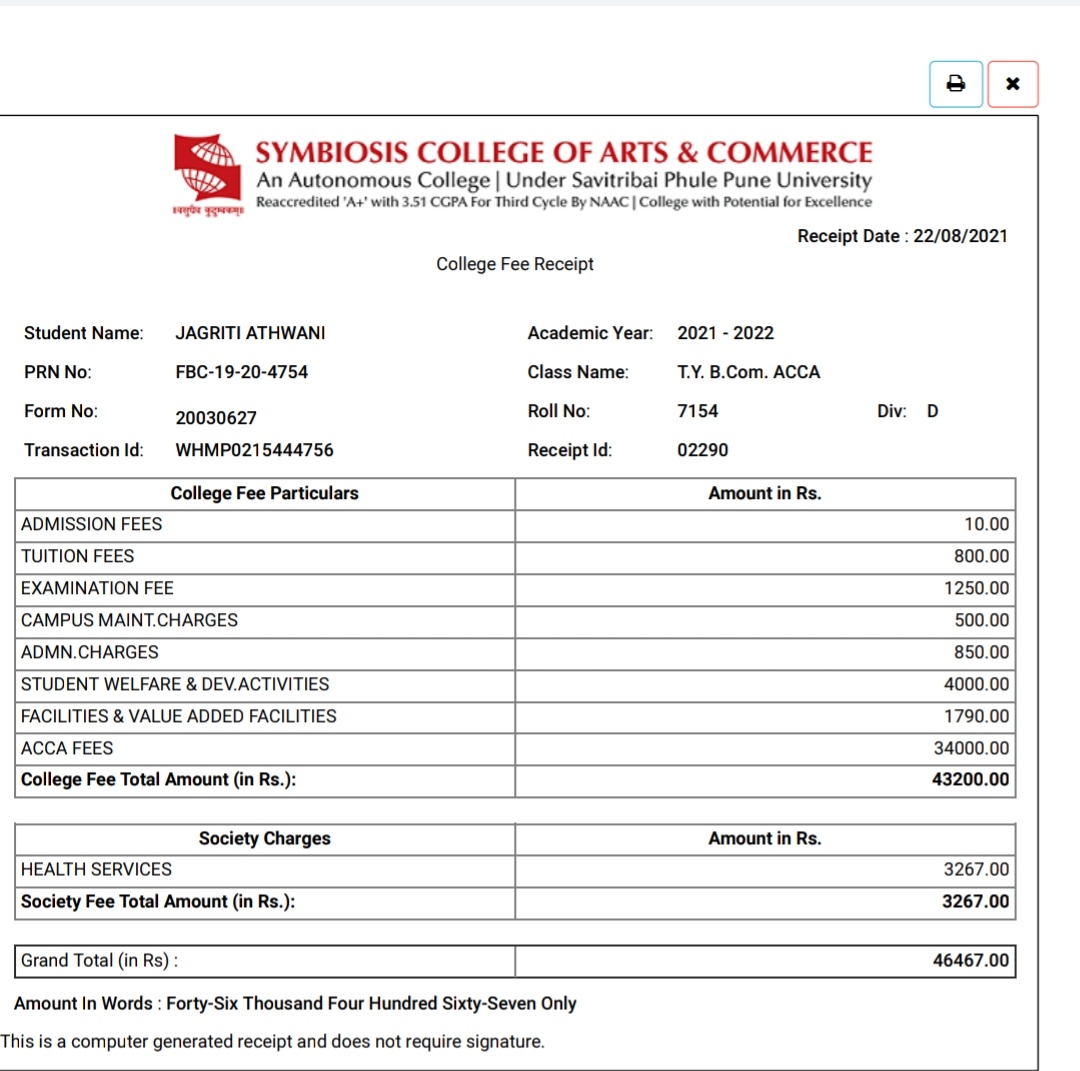Select student name JAGRITI ATHWANI

click(x=250, y=333)
